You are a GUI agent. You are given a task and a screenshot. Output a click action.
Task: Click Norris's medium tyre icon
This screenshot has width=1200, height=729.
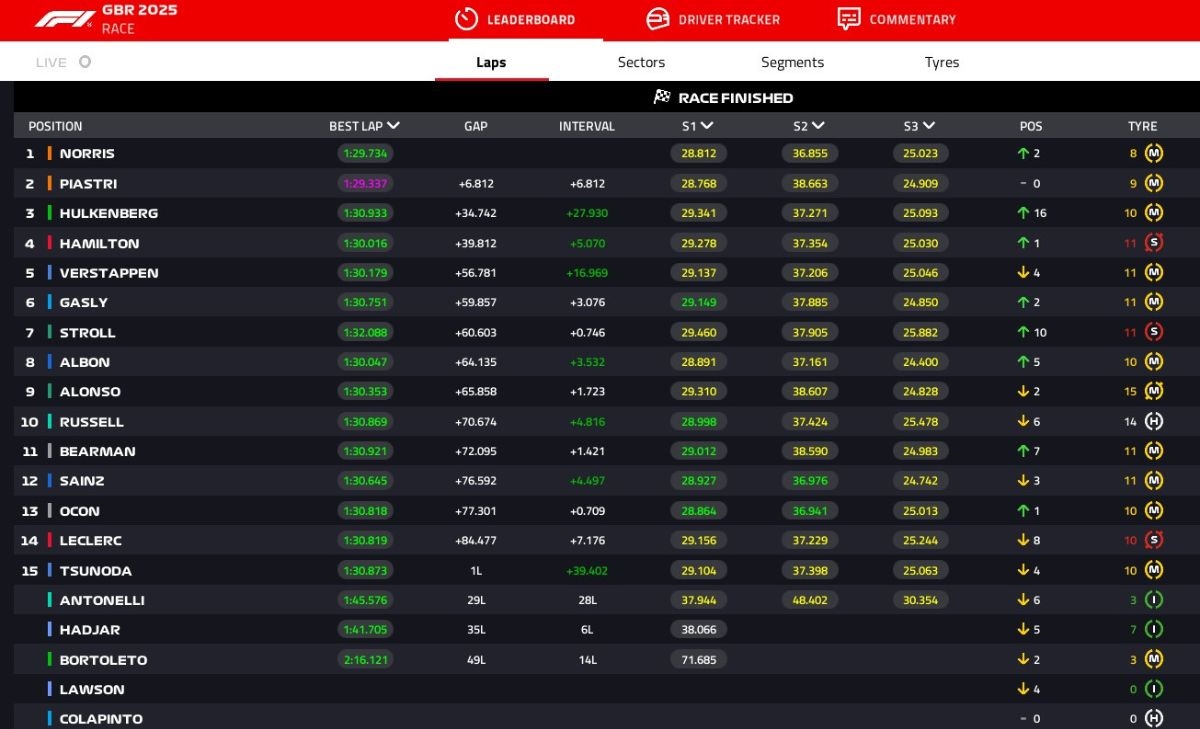click(x=1154, y=154)
